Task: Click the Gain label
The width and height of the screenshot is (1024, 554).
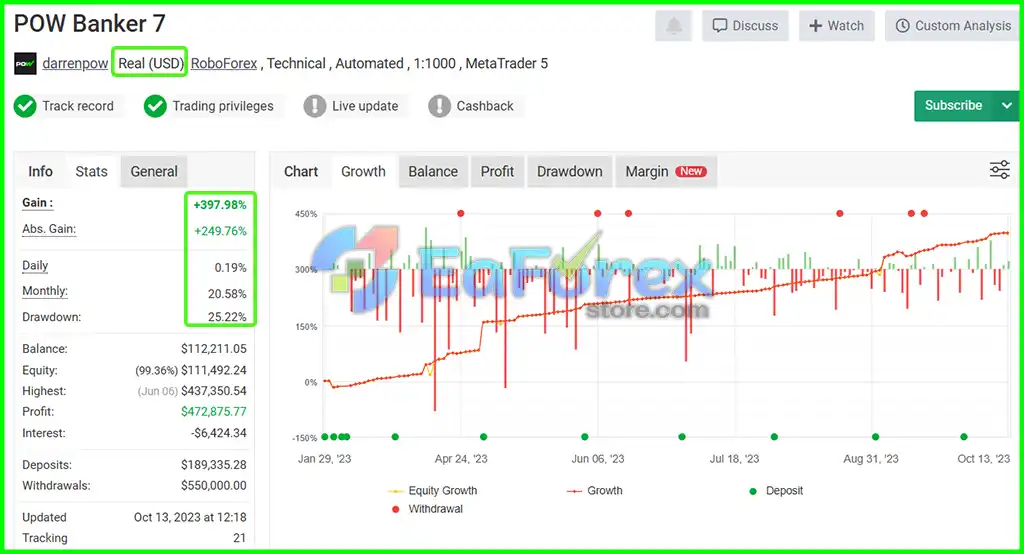Action: click(x=38, y=203)
